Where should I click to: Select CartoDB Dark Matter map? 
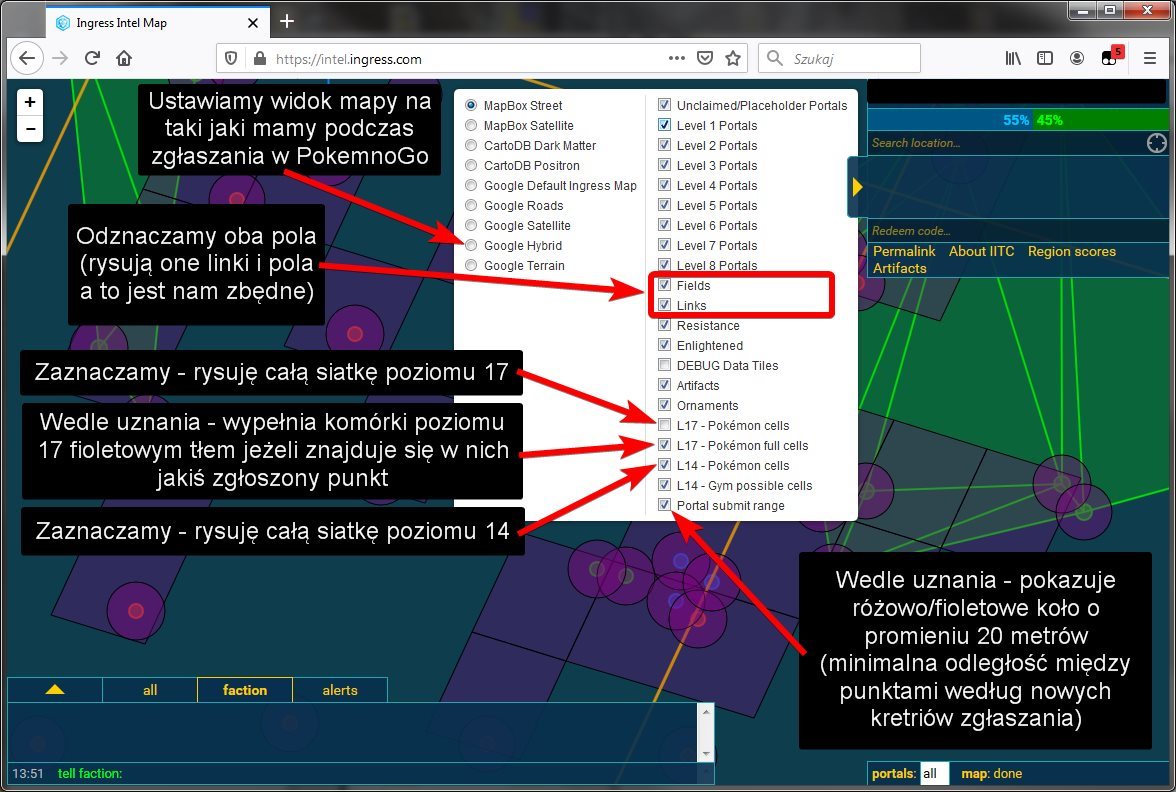[471, 146]
